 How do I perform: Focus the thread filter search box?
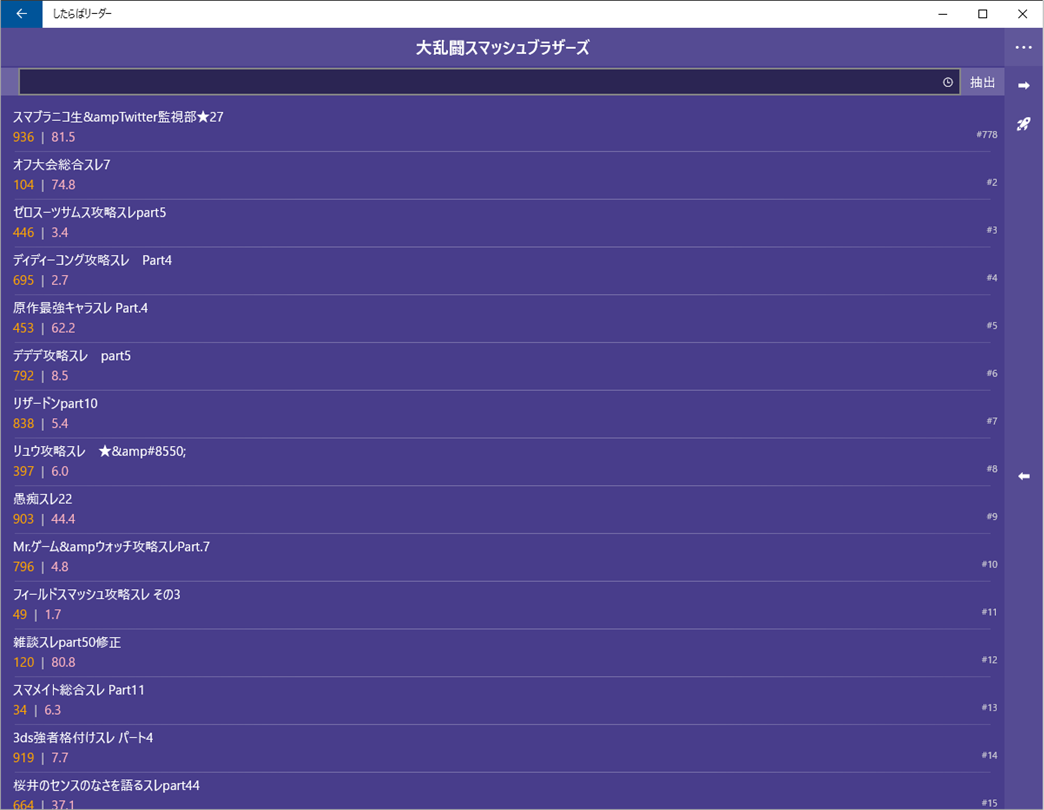tap(489, 82)
